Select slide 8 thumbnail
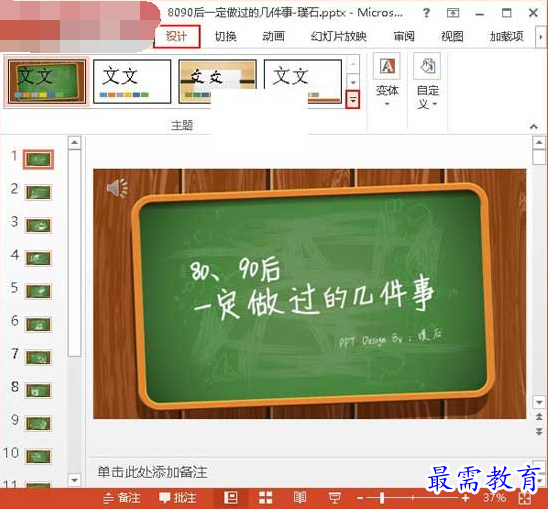 pos(39,391)
